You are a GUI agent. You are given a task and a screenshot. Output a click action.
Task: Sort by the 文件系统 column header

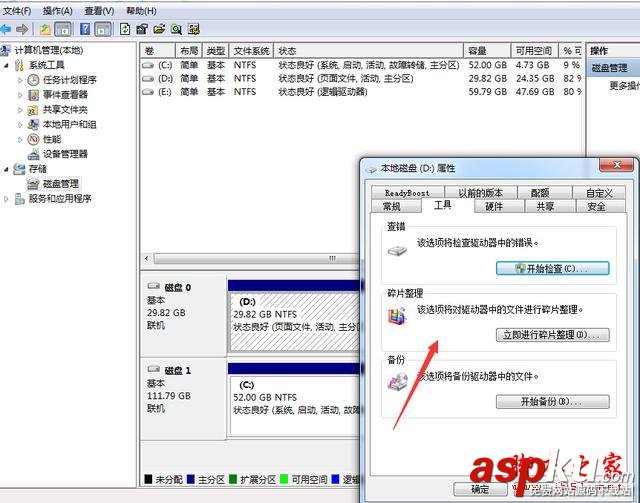251,51
